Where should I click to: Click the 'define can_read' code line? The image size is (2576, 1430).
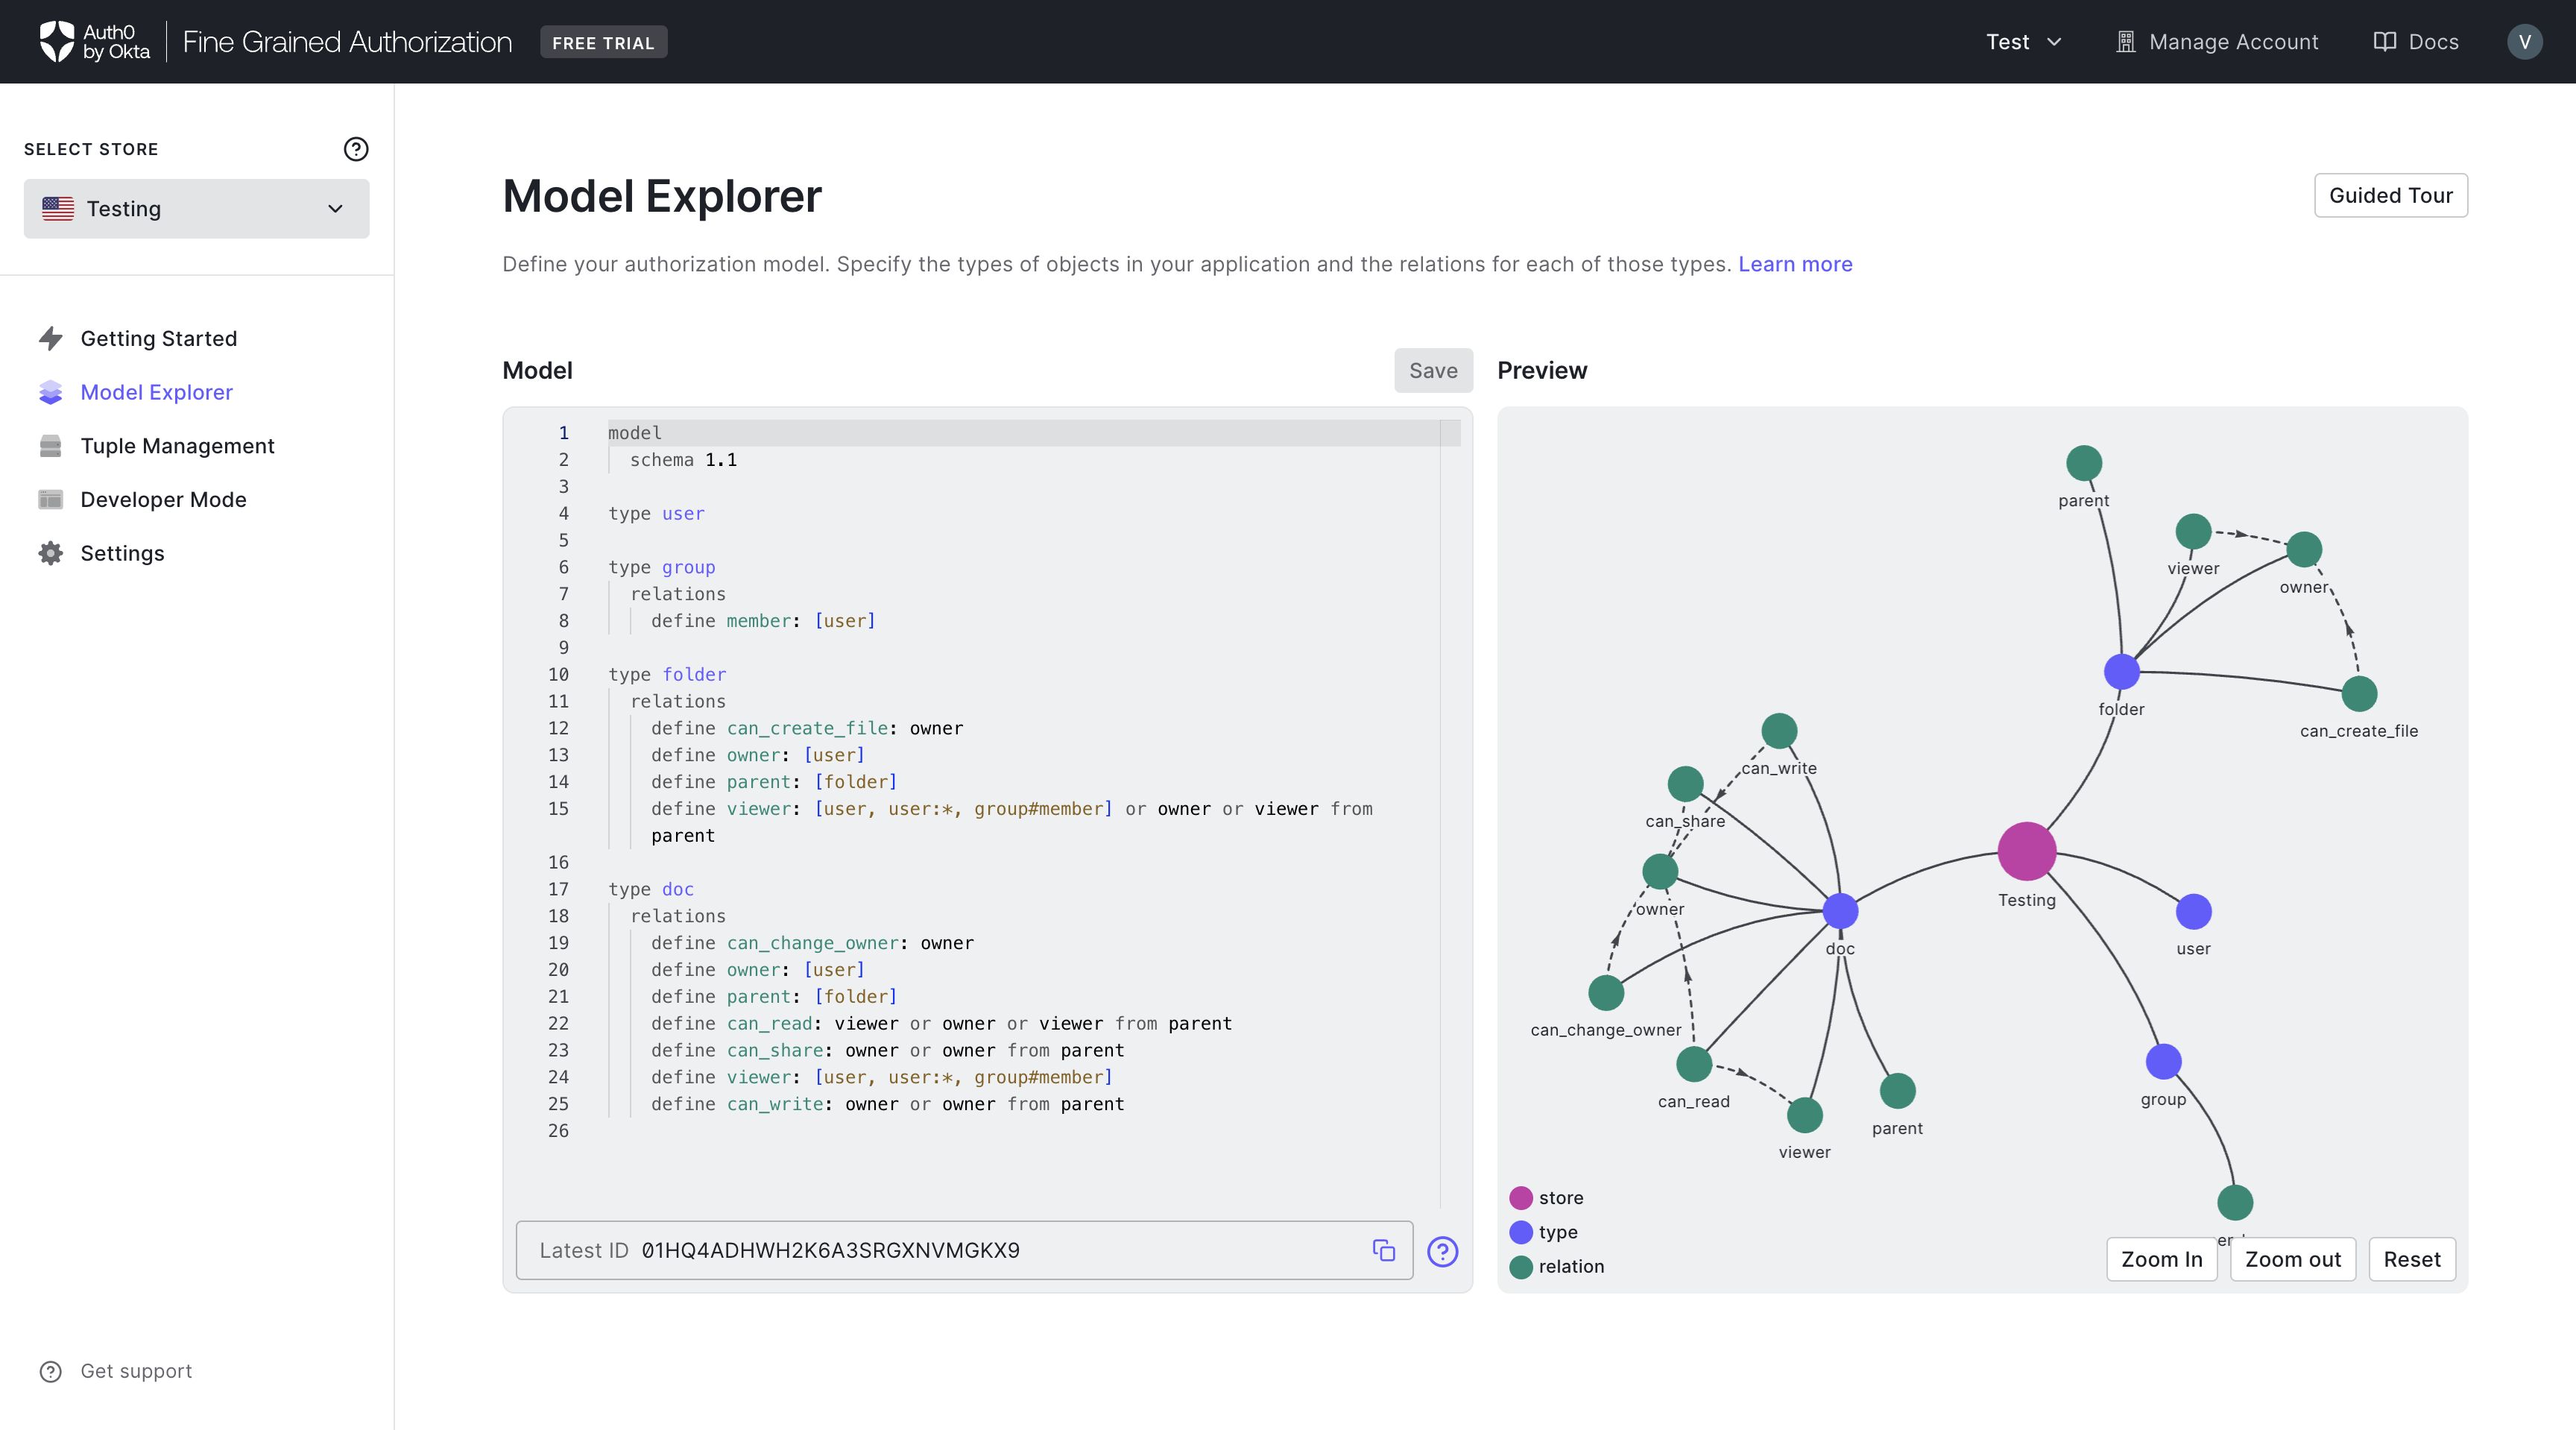point(941,1023)
